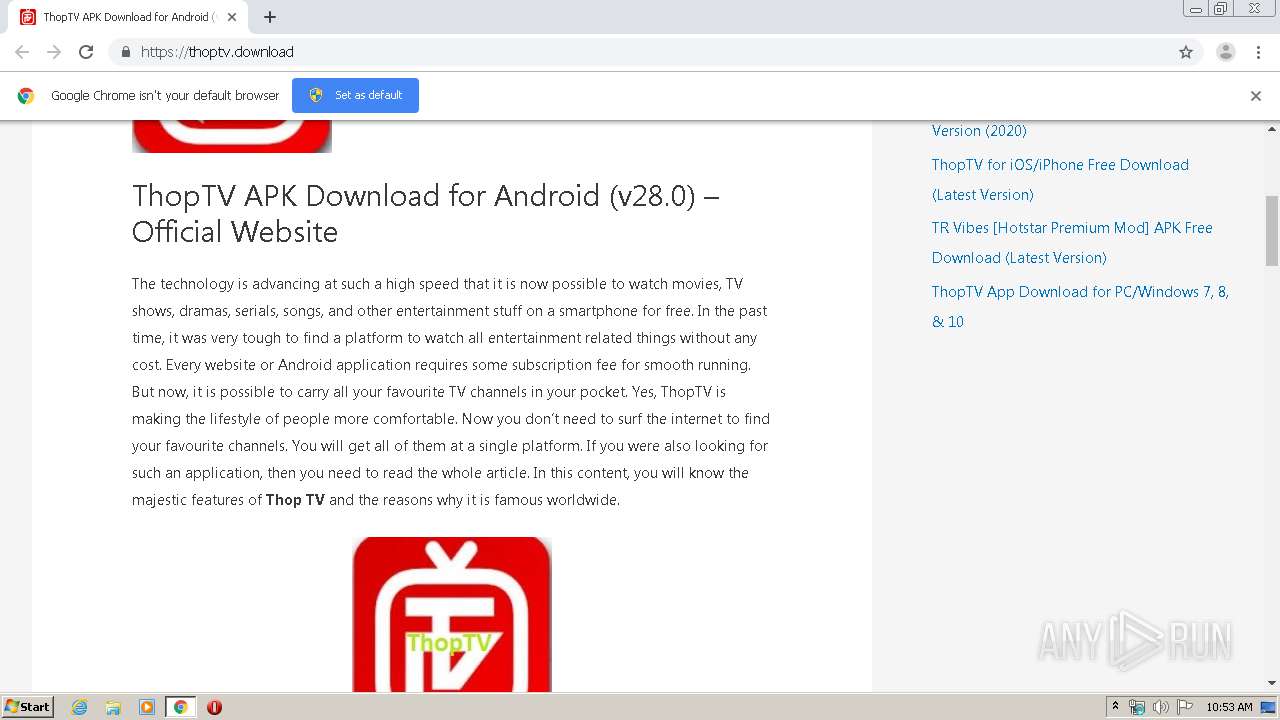The image size is (1280, 720).
Task: Restore down the Chrome window
Action: [1221, 9]
